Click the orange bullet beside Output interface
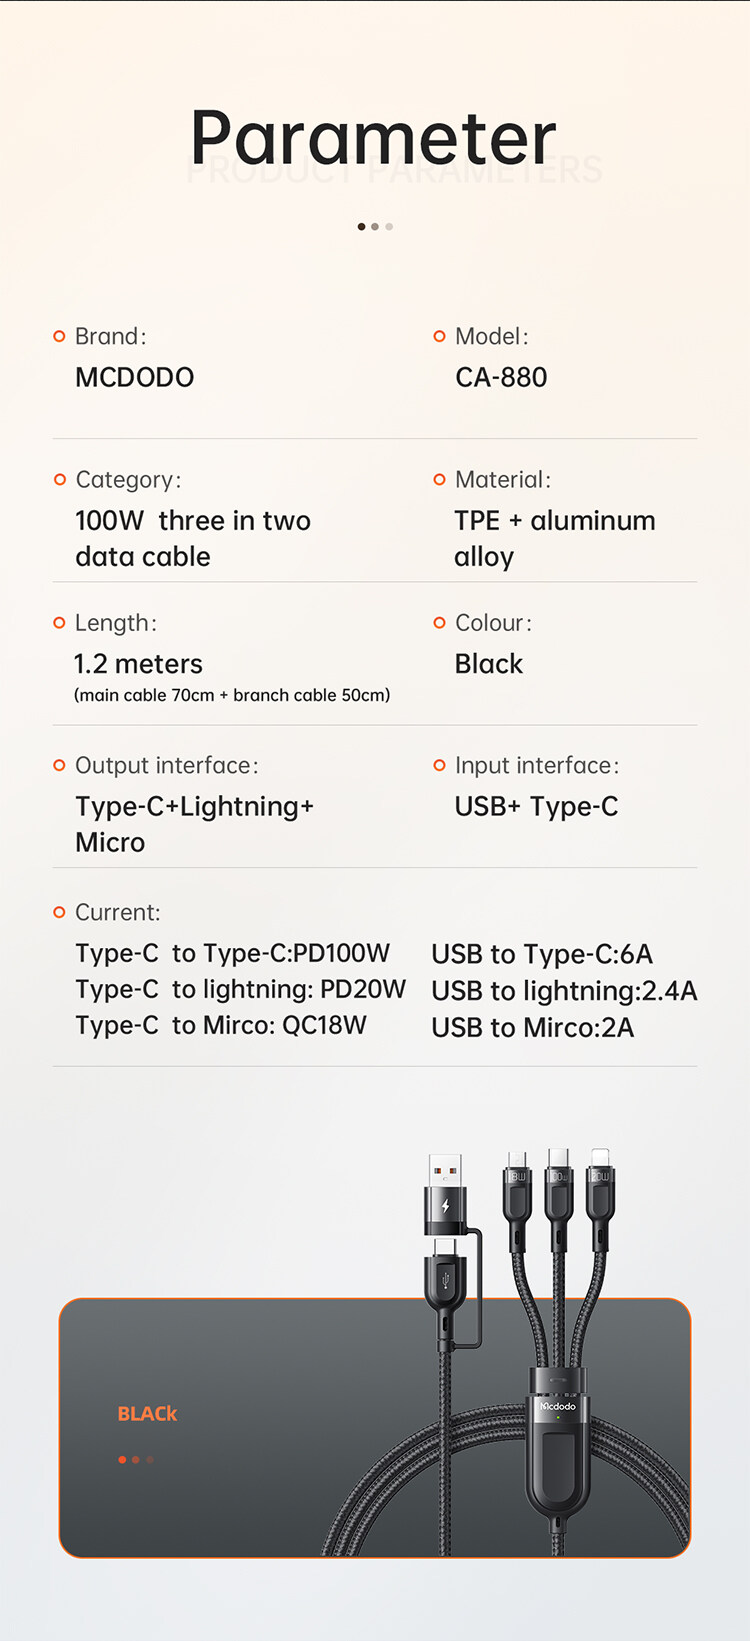Image resolution: width=750 pixels, height=1641 pixels. click(x=59, y=766)
